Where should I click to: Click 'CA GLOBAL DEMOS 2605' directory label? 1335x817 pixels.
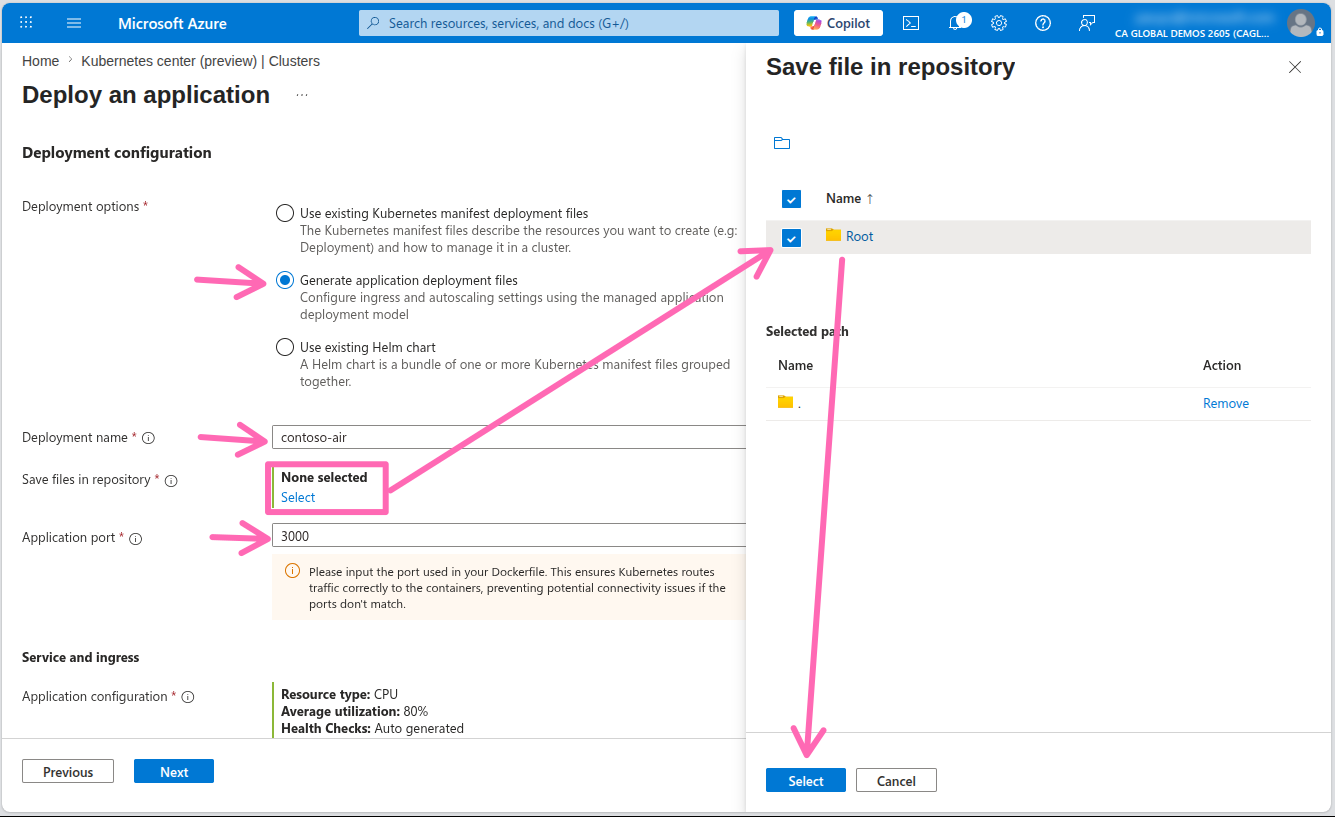pos(1191,33)
